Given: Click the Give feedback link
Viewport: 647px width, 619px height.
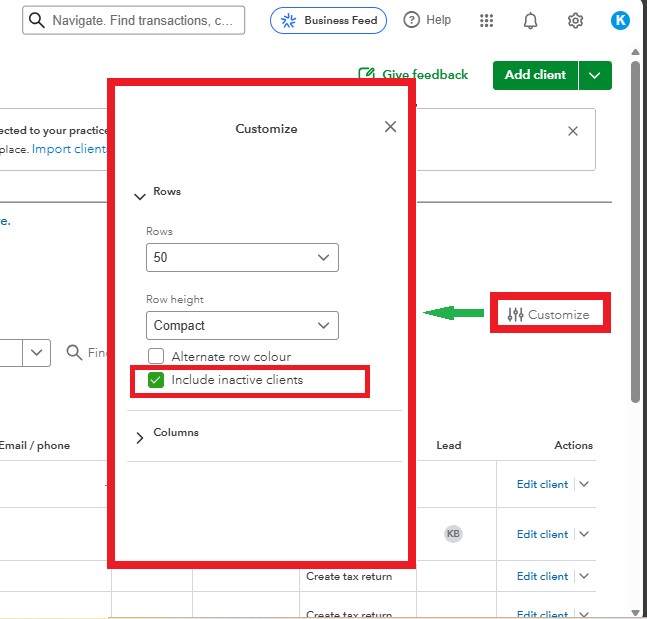Looking at the screenshot, I should click(x=413, y=75).
